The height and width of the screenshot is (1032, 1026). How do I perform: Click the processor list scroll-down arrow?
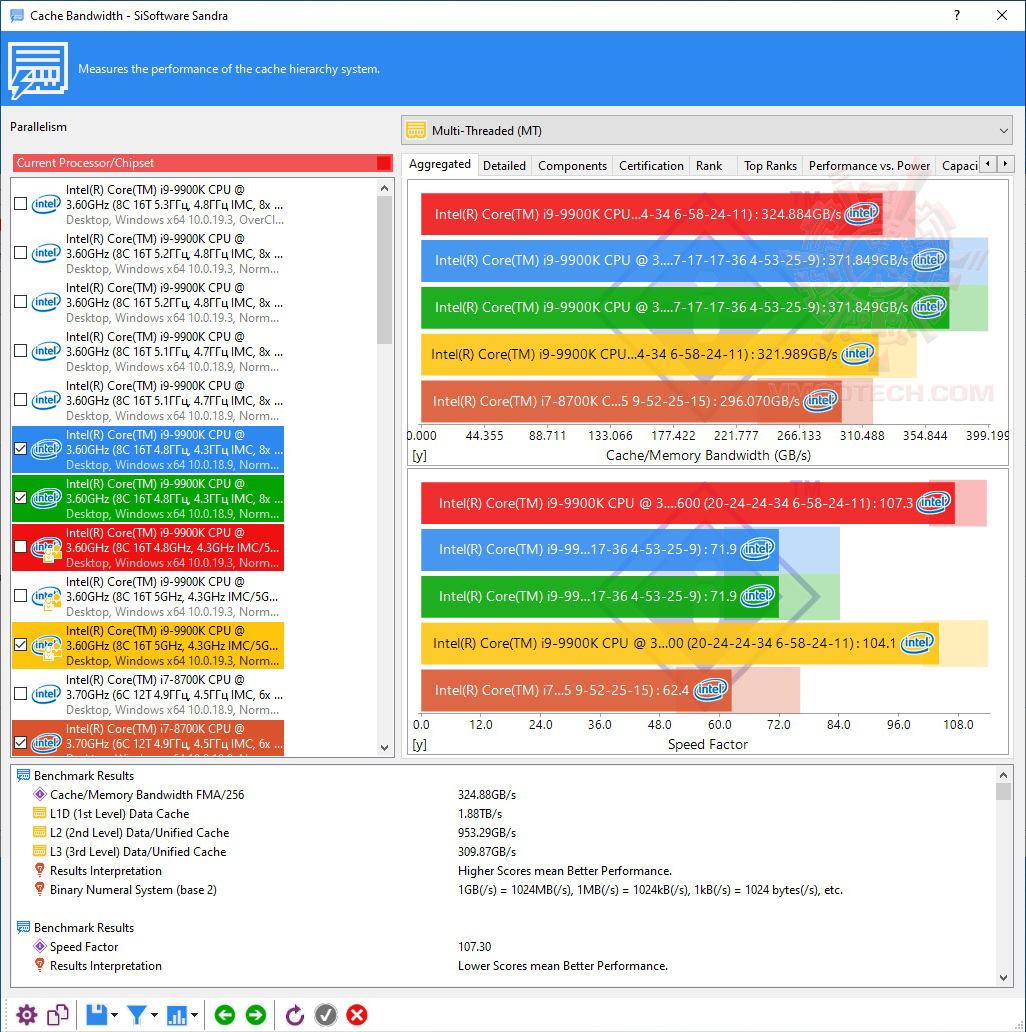(384, 748)
